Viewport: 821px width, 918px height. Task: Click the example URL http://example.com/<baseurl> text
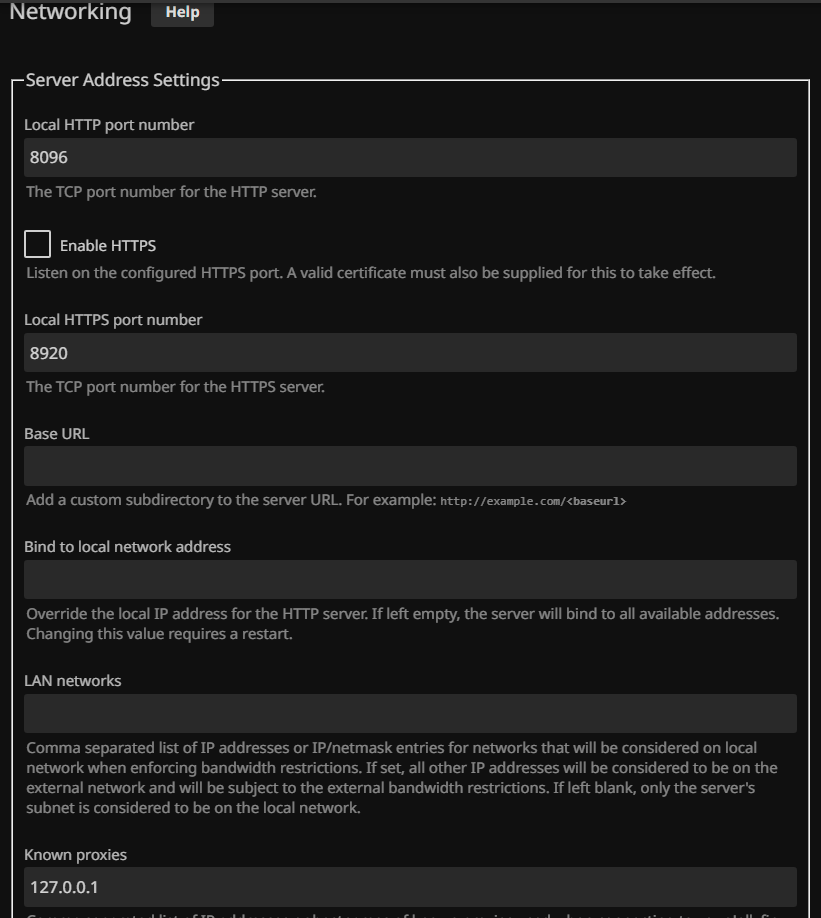pyautogui.click(x=533, y=501)
